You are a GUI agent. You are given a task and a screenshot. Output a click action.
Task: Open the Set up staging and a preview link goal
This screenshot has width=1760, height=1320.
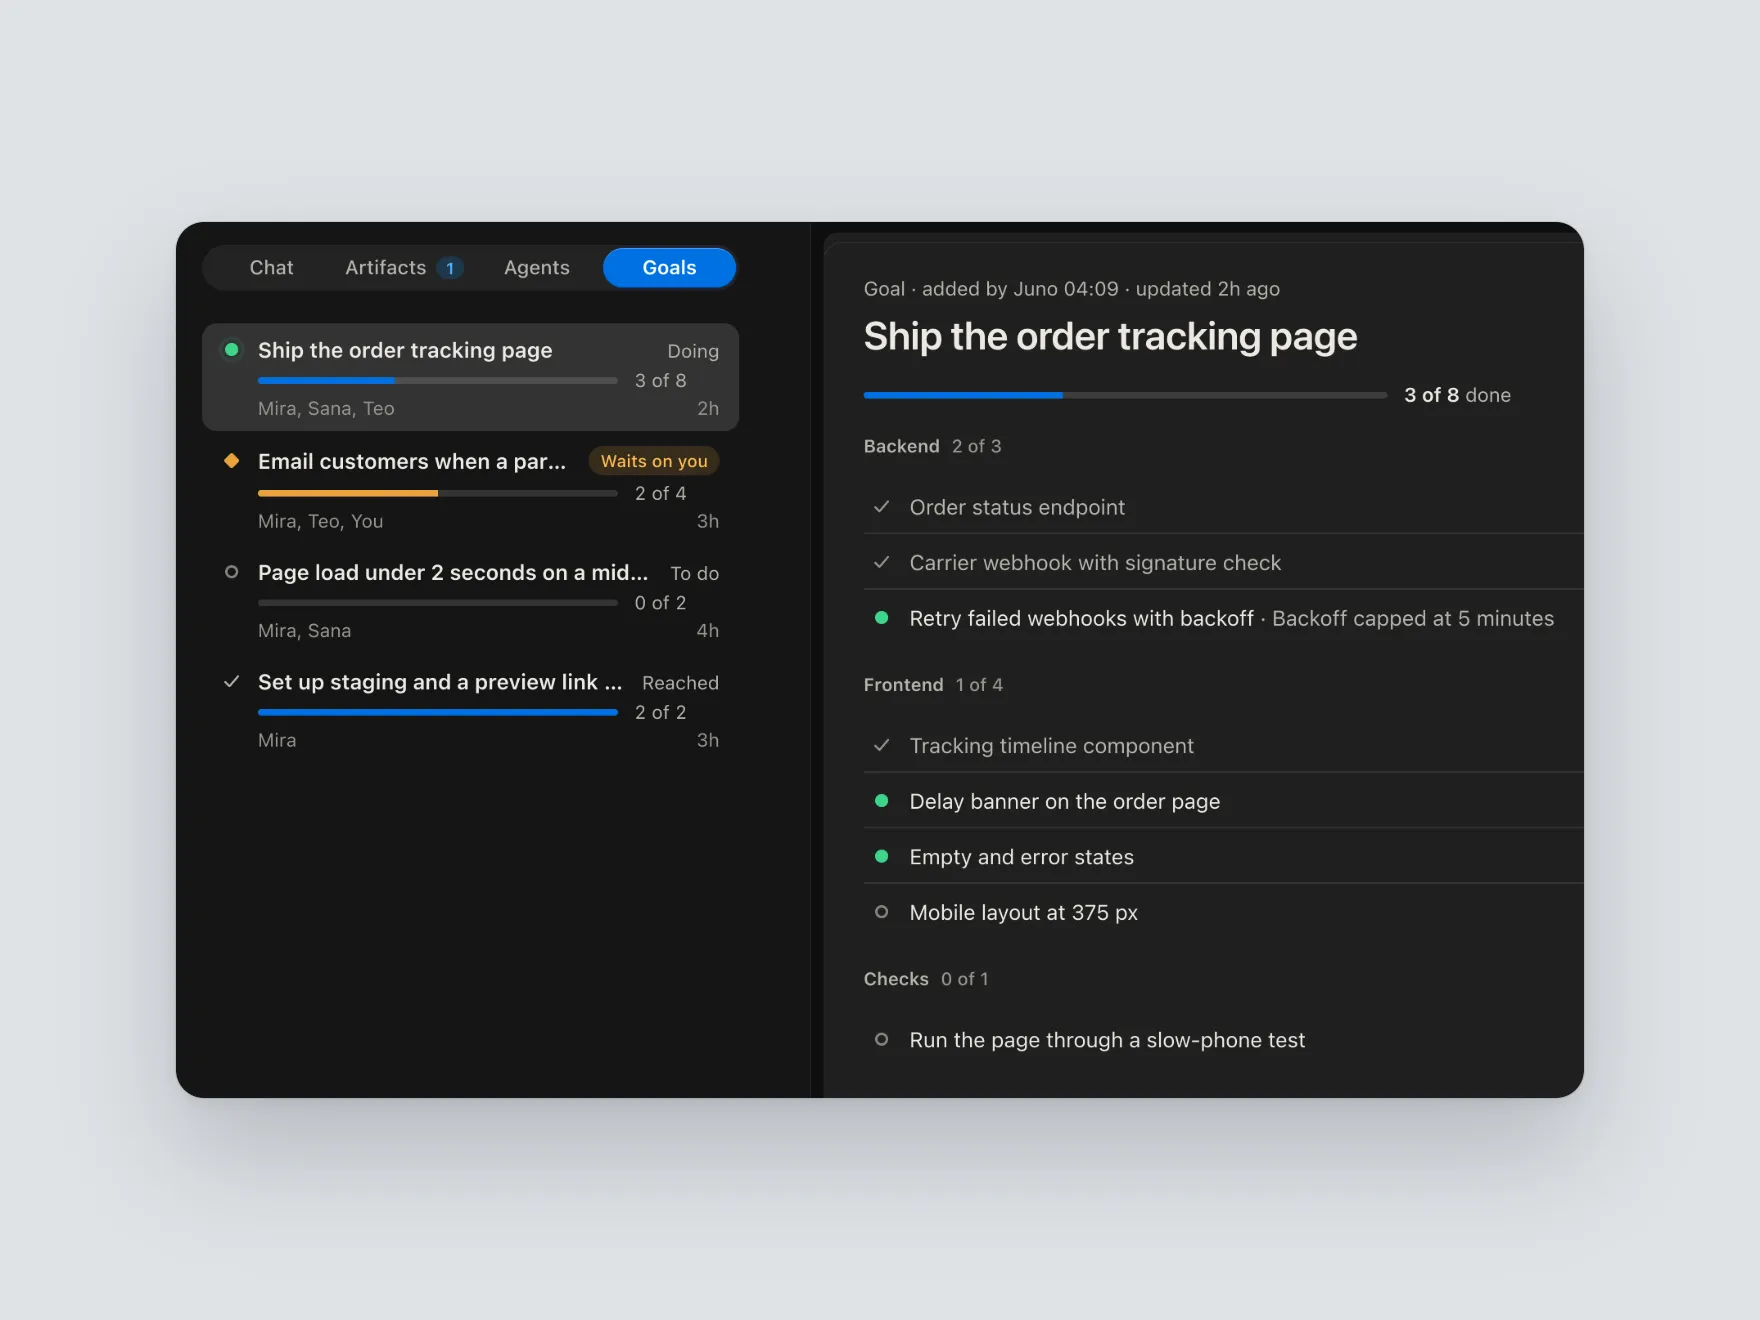470,710
